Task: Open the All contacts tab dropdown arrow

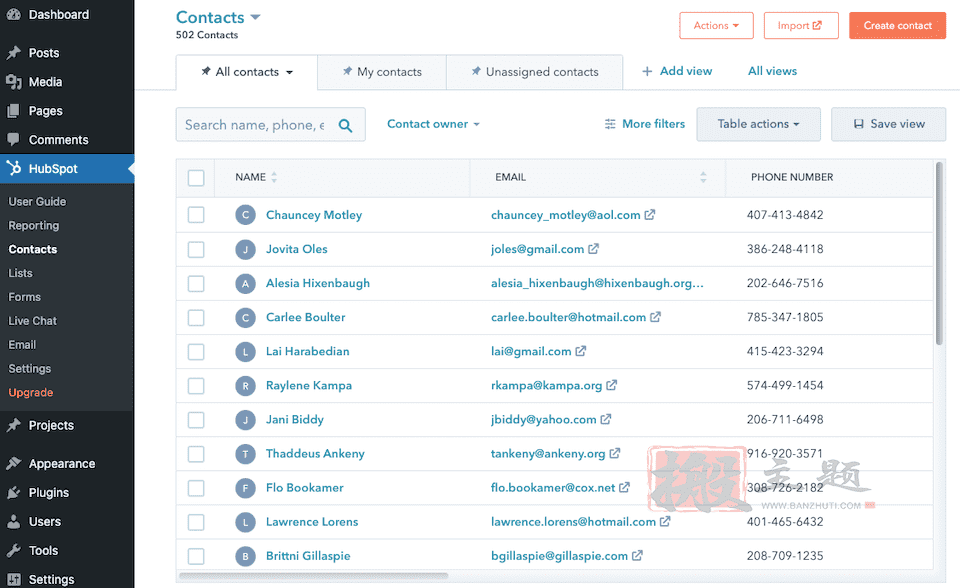Action: [x=290, y=72]
